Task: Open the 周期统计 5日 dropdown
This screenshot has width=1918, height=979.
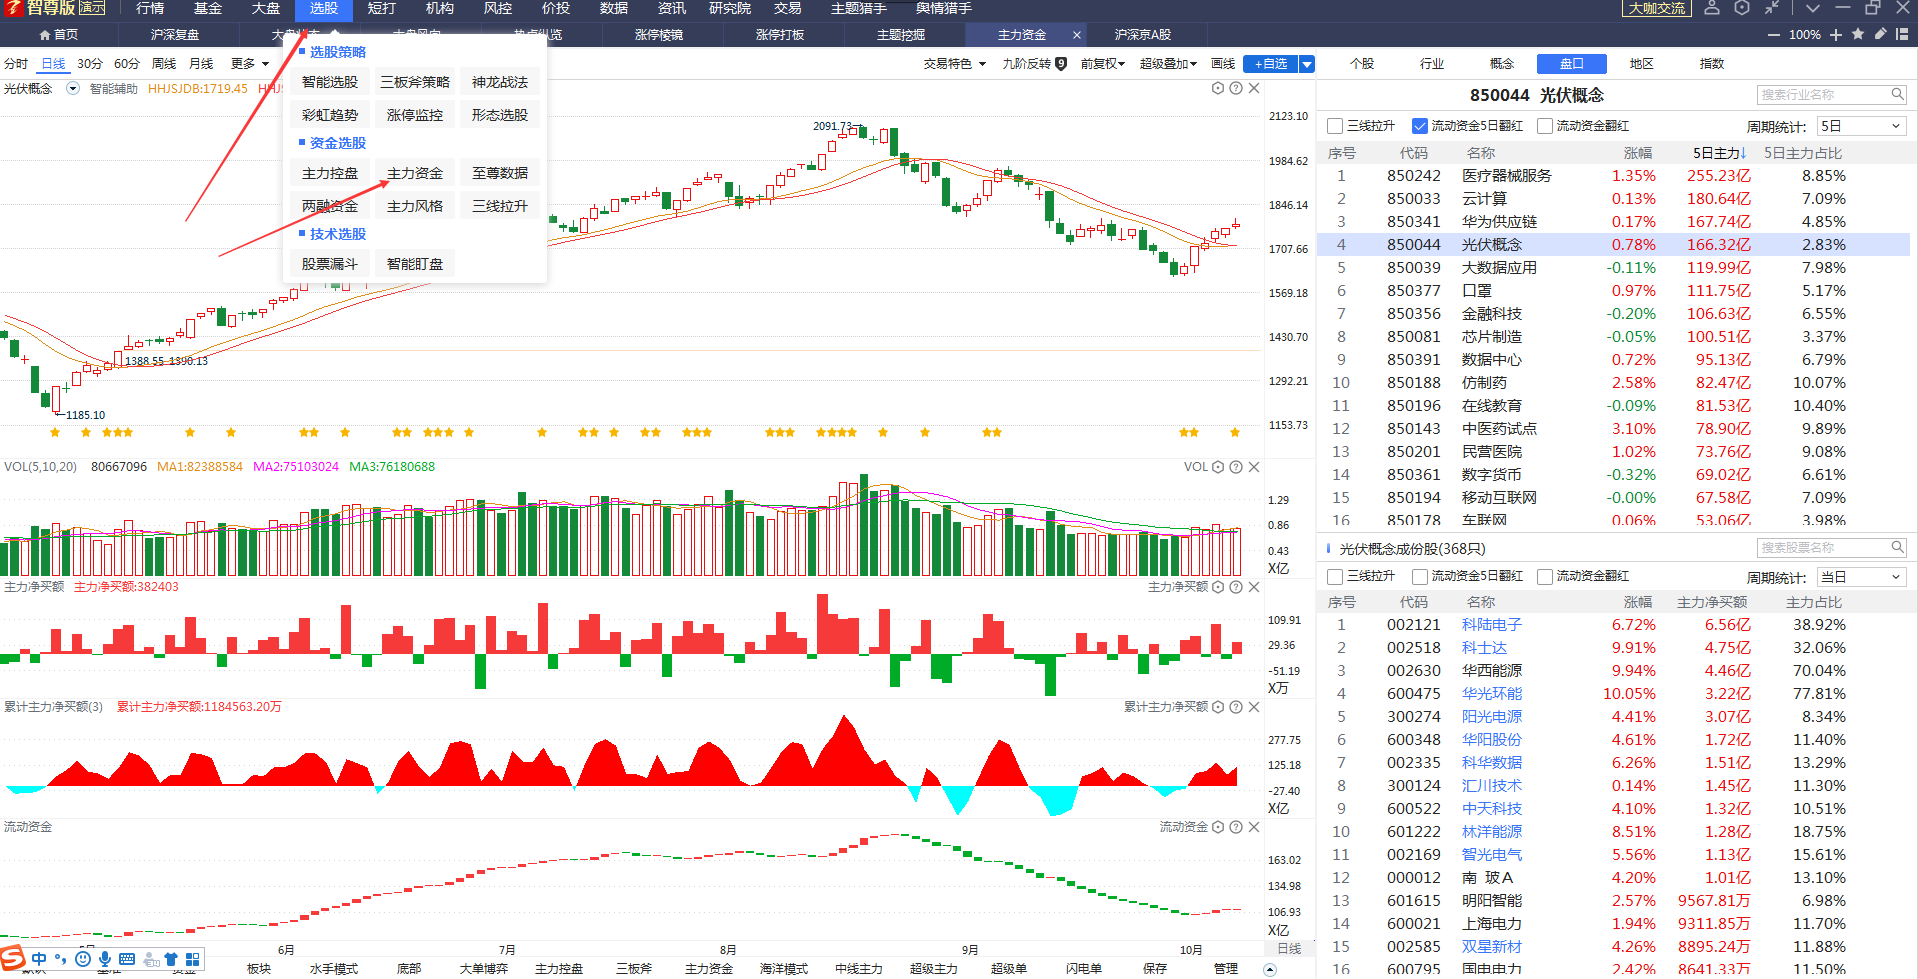Action: [1861, 126]
